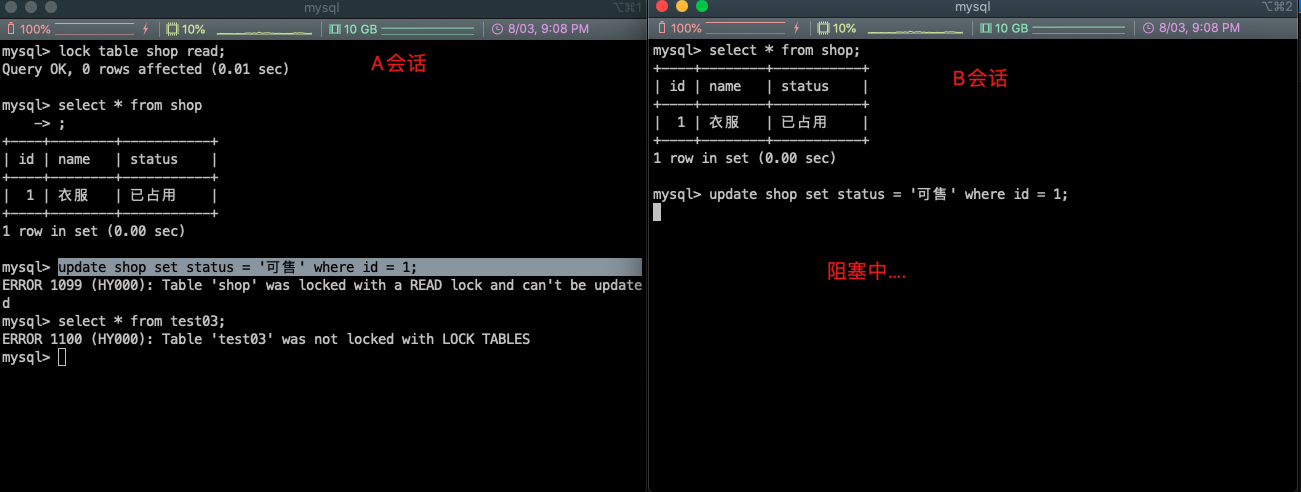Viewport: 1301px width, 492px height.
Task: Click the battery icon in left pane status bar
Action: [9, 29]
